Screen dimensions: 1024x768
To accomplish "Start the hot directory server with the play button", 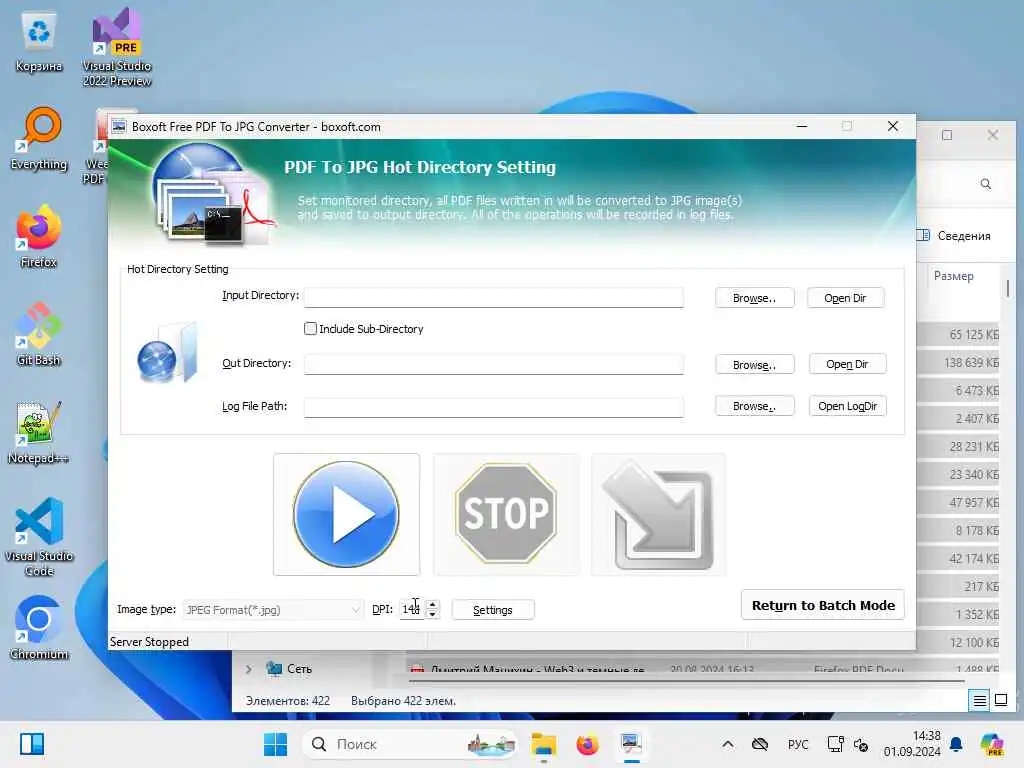I will 346,514.
